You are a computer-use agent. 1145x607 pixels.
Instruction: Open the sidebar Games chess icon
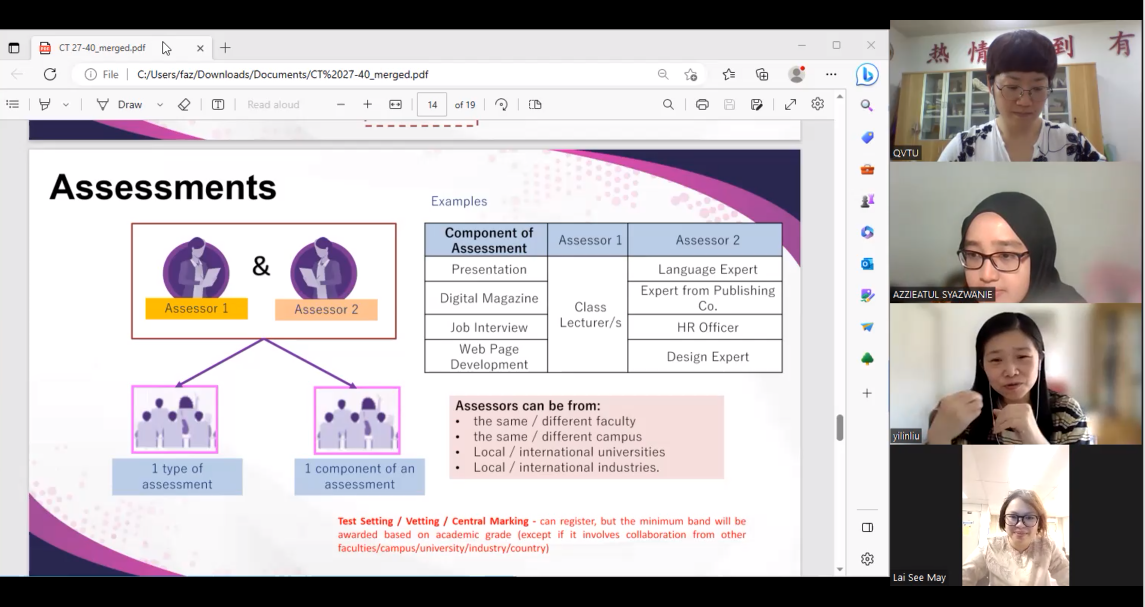pyautogui.click(x=867, y=201)
